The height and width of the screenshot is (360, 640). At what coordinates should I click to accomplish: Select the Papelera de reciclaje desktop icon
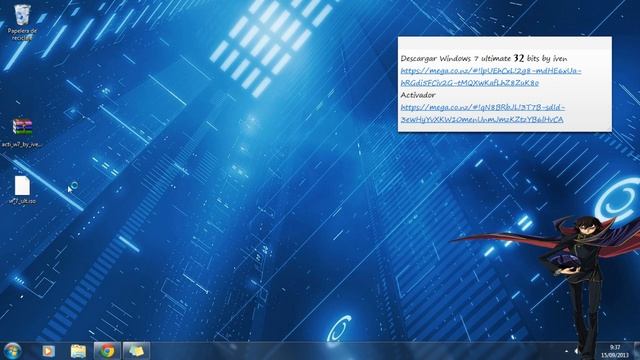[x=22, y=22]
